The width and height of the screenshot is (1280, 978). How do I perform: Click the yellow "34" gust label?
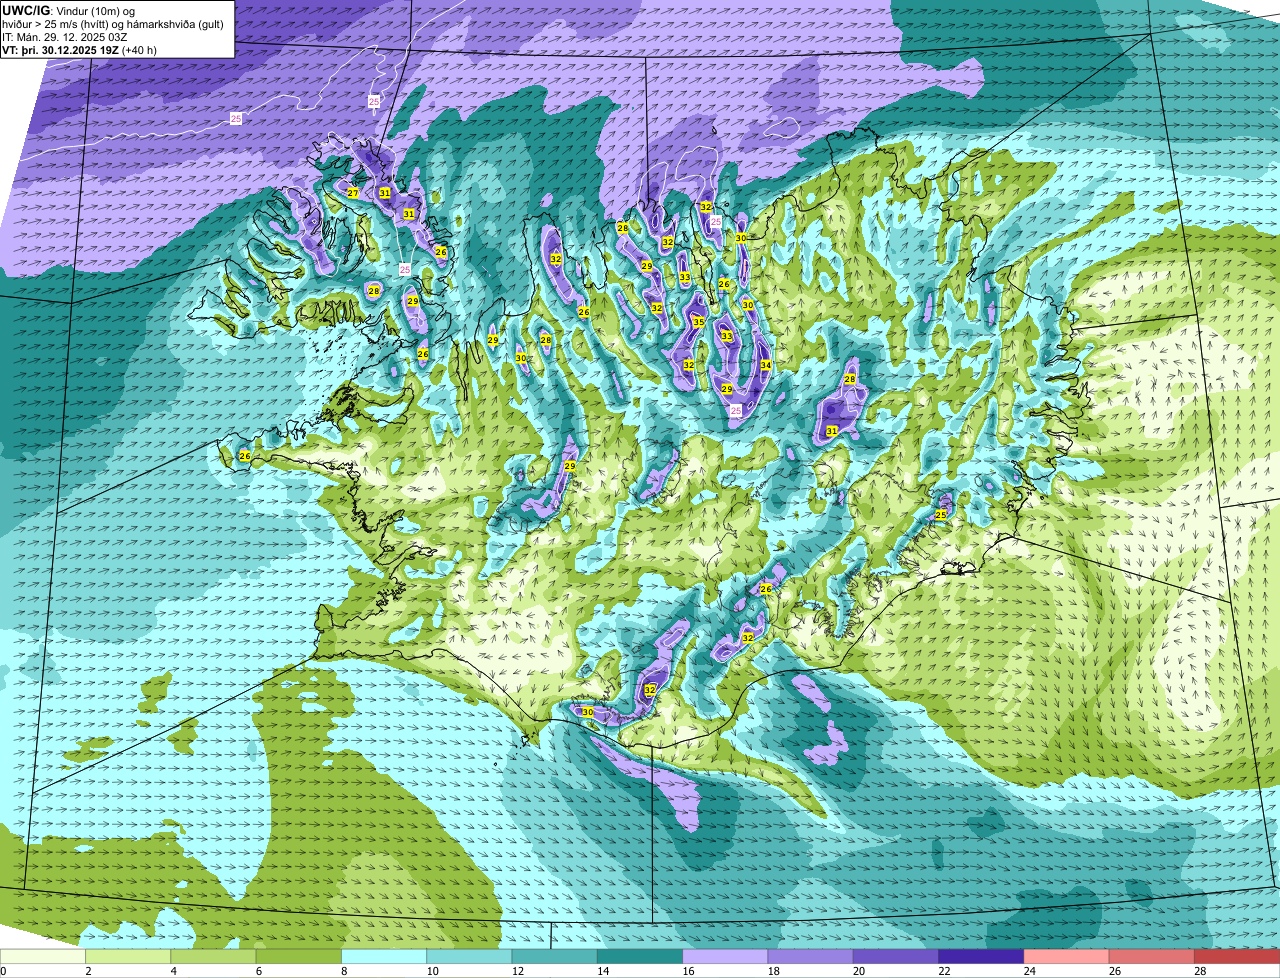click(765, 365)
